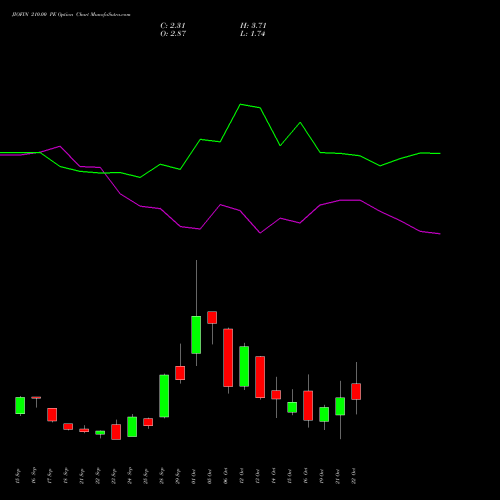Click the tall green candle above 01 Oct

(x=196, y=335)
